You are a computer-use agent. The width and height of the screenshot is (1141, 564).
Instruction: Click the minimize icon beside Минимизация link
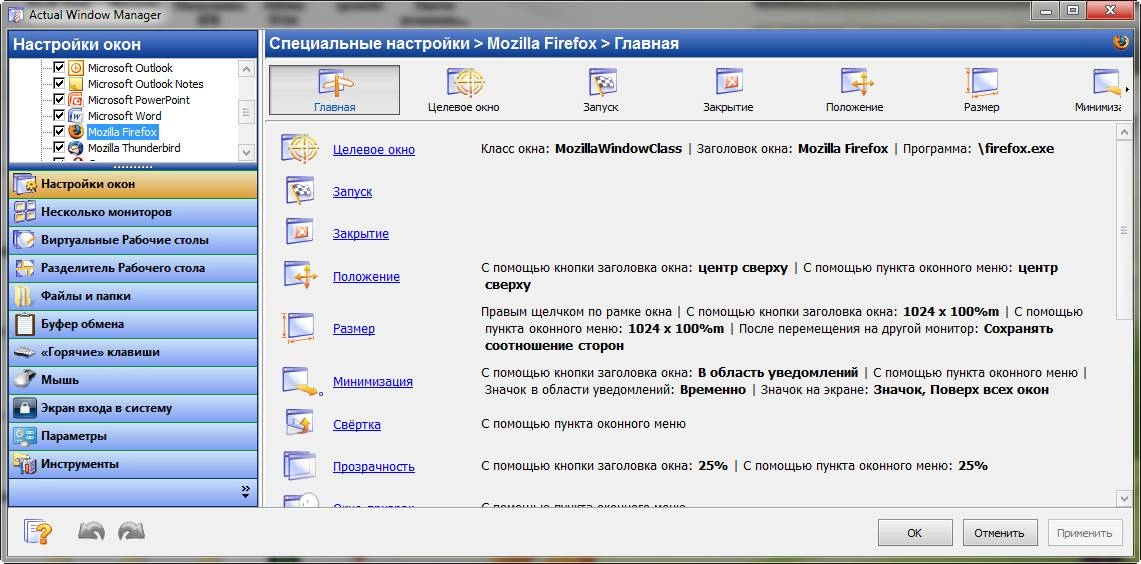pyautogui.click(x=301, y=381)
